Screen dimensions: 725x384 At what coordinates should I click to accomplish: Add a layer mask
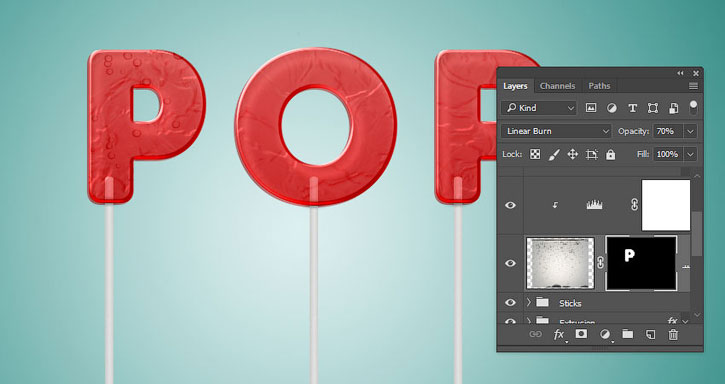(x=581, y=334)
